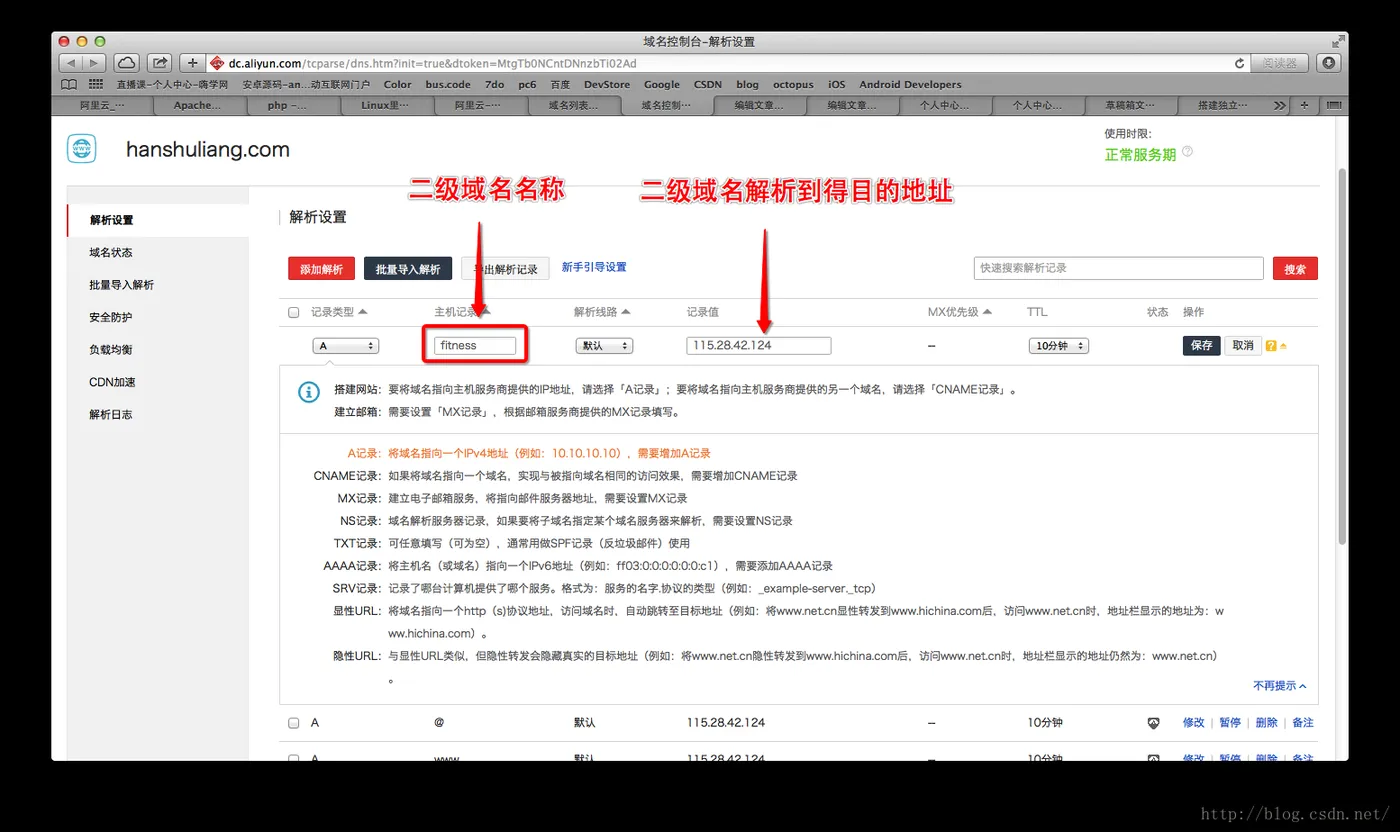Click the plus add-bookmark button beside the address bar
The image size is (1400, 832).
tap(193, 62)
